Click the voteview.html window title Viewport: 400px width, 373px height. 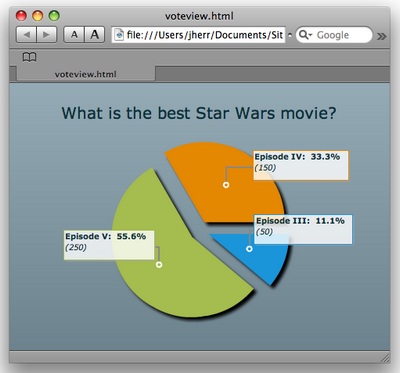point(199,16)
